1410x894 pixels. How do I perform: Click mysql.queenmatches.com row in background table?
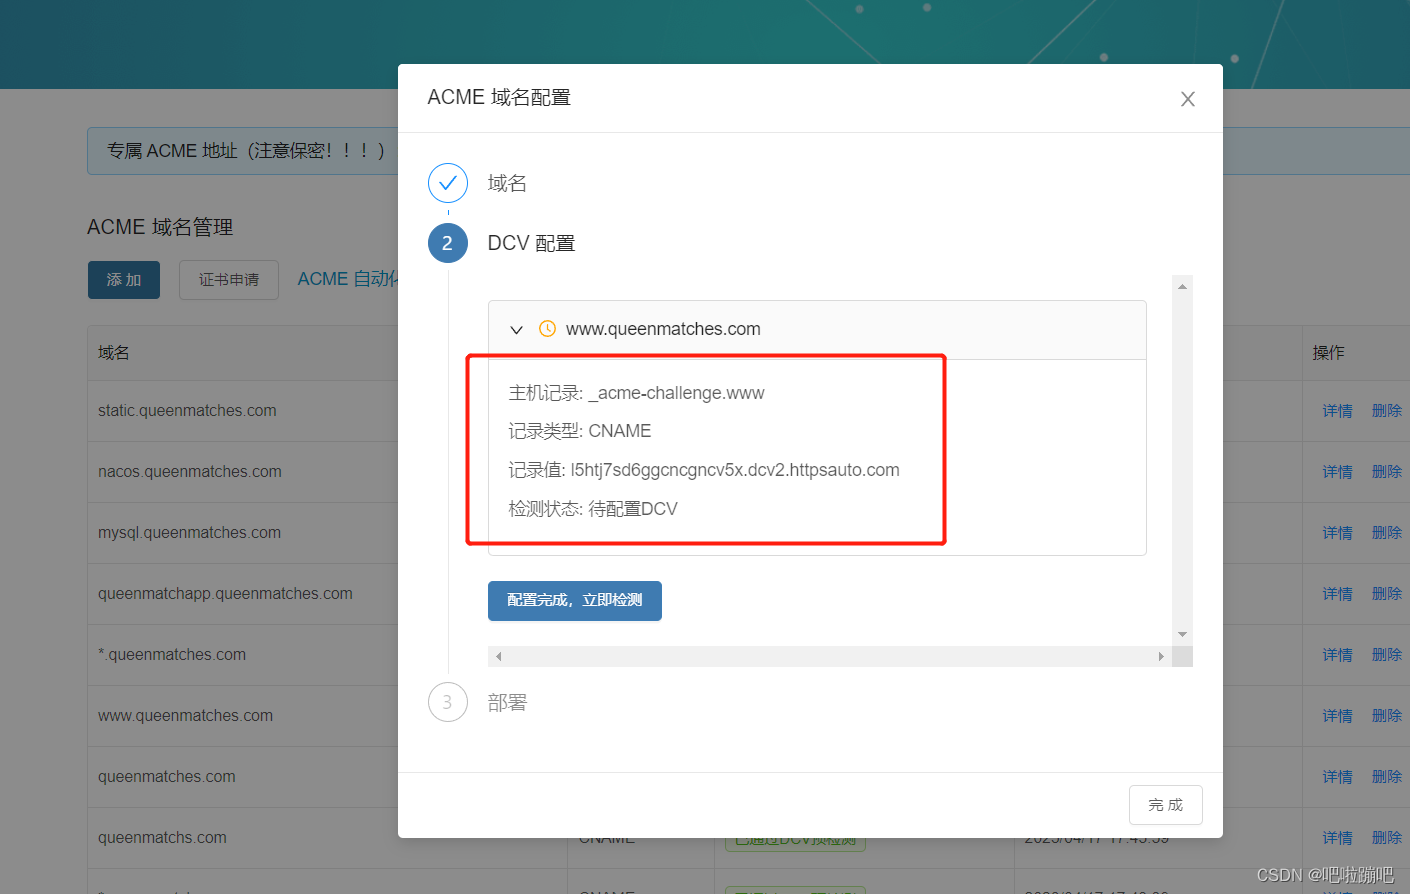(189, 532)
